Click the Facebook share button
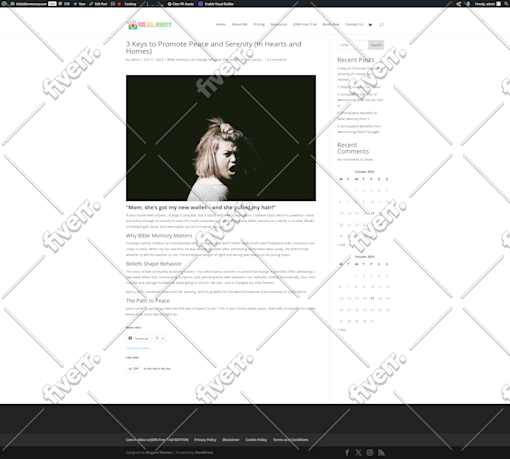The width and height of the screenshot is (510, 459). [x=138, y=338]
